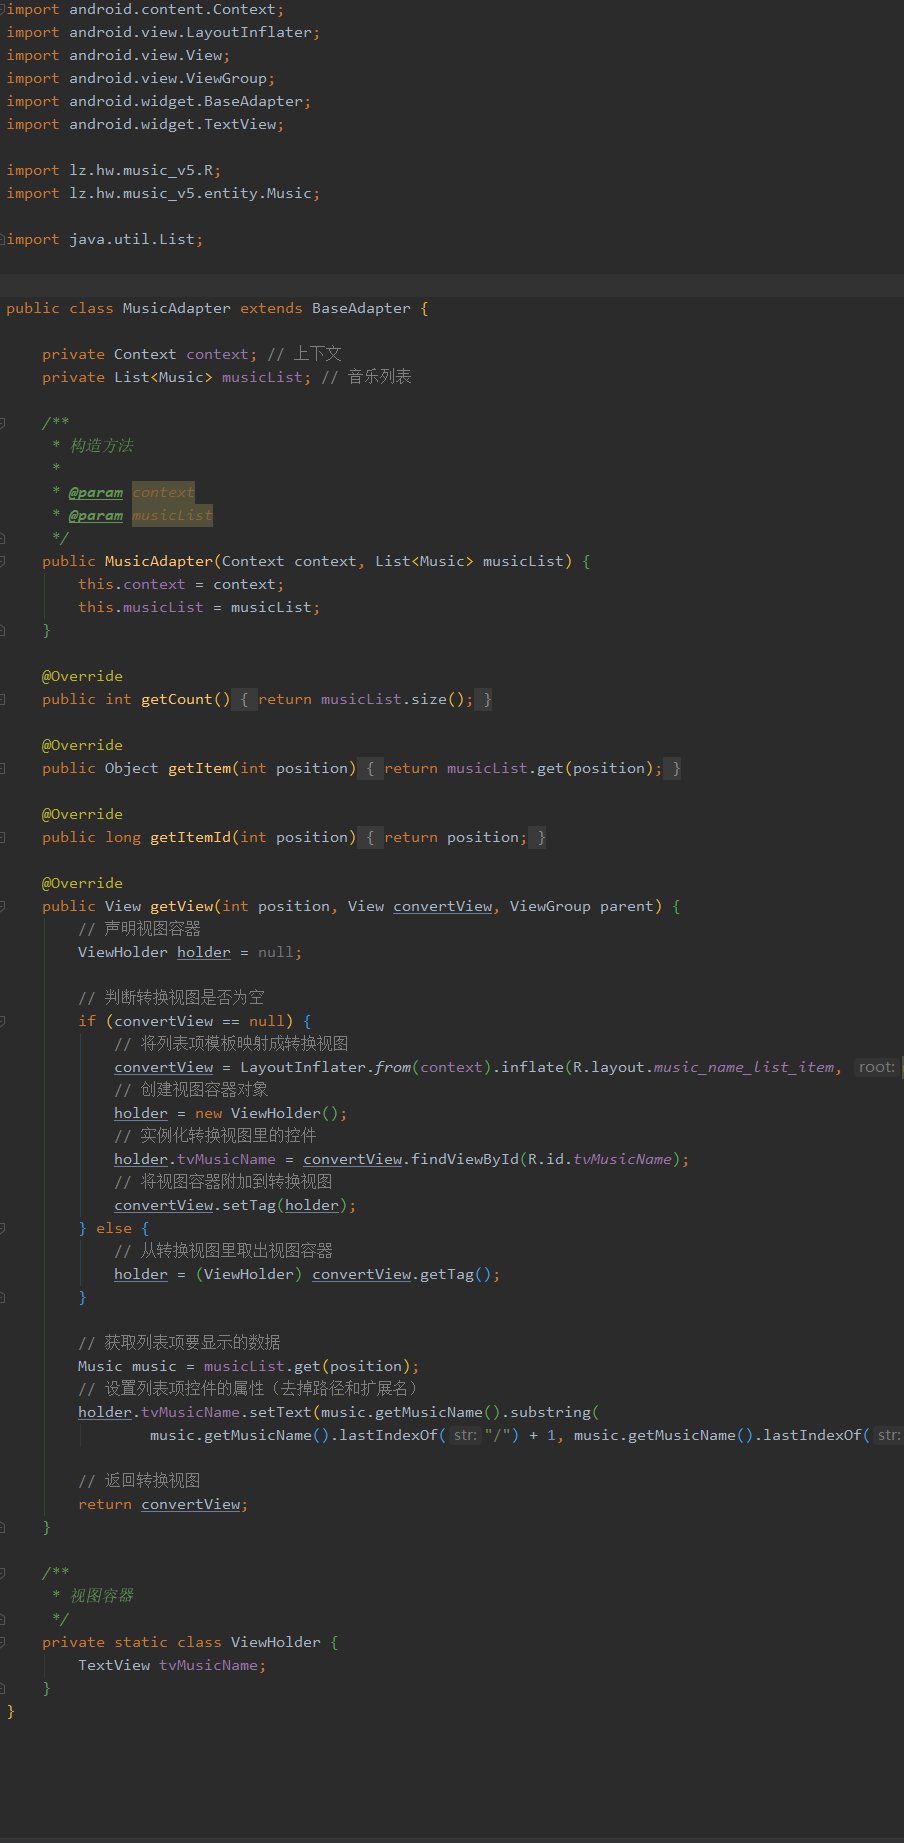Screen dimensions: 904x1843
Task: Collapse the else block fold marker
Action: click(x=3, y=1228)
